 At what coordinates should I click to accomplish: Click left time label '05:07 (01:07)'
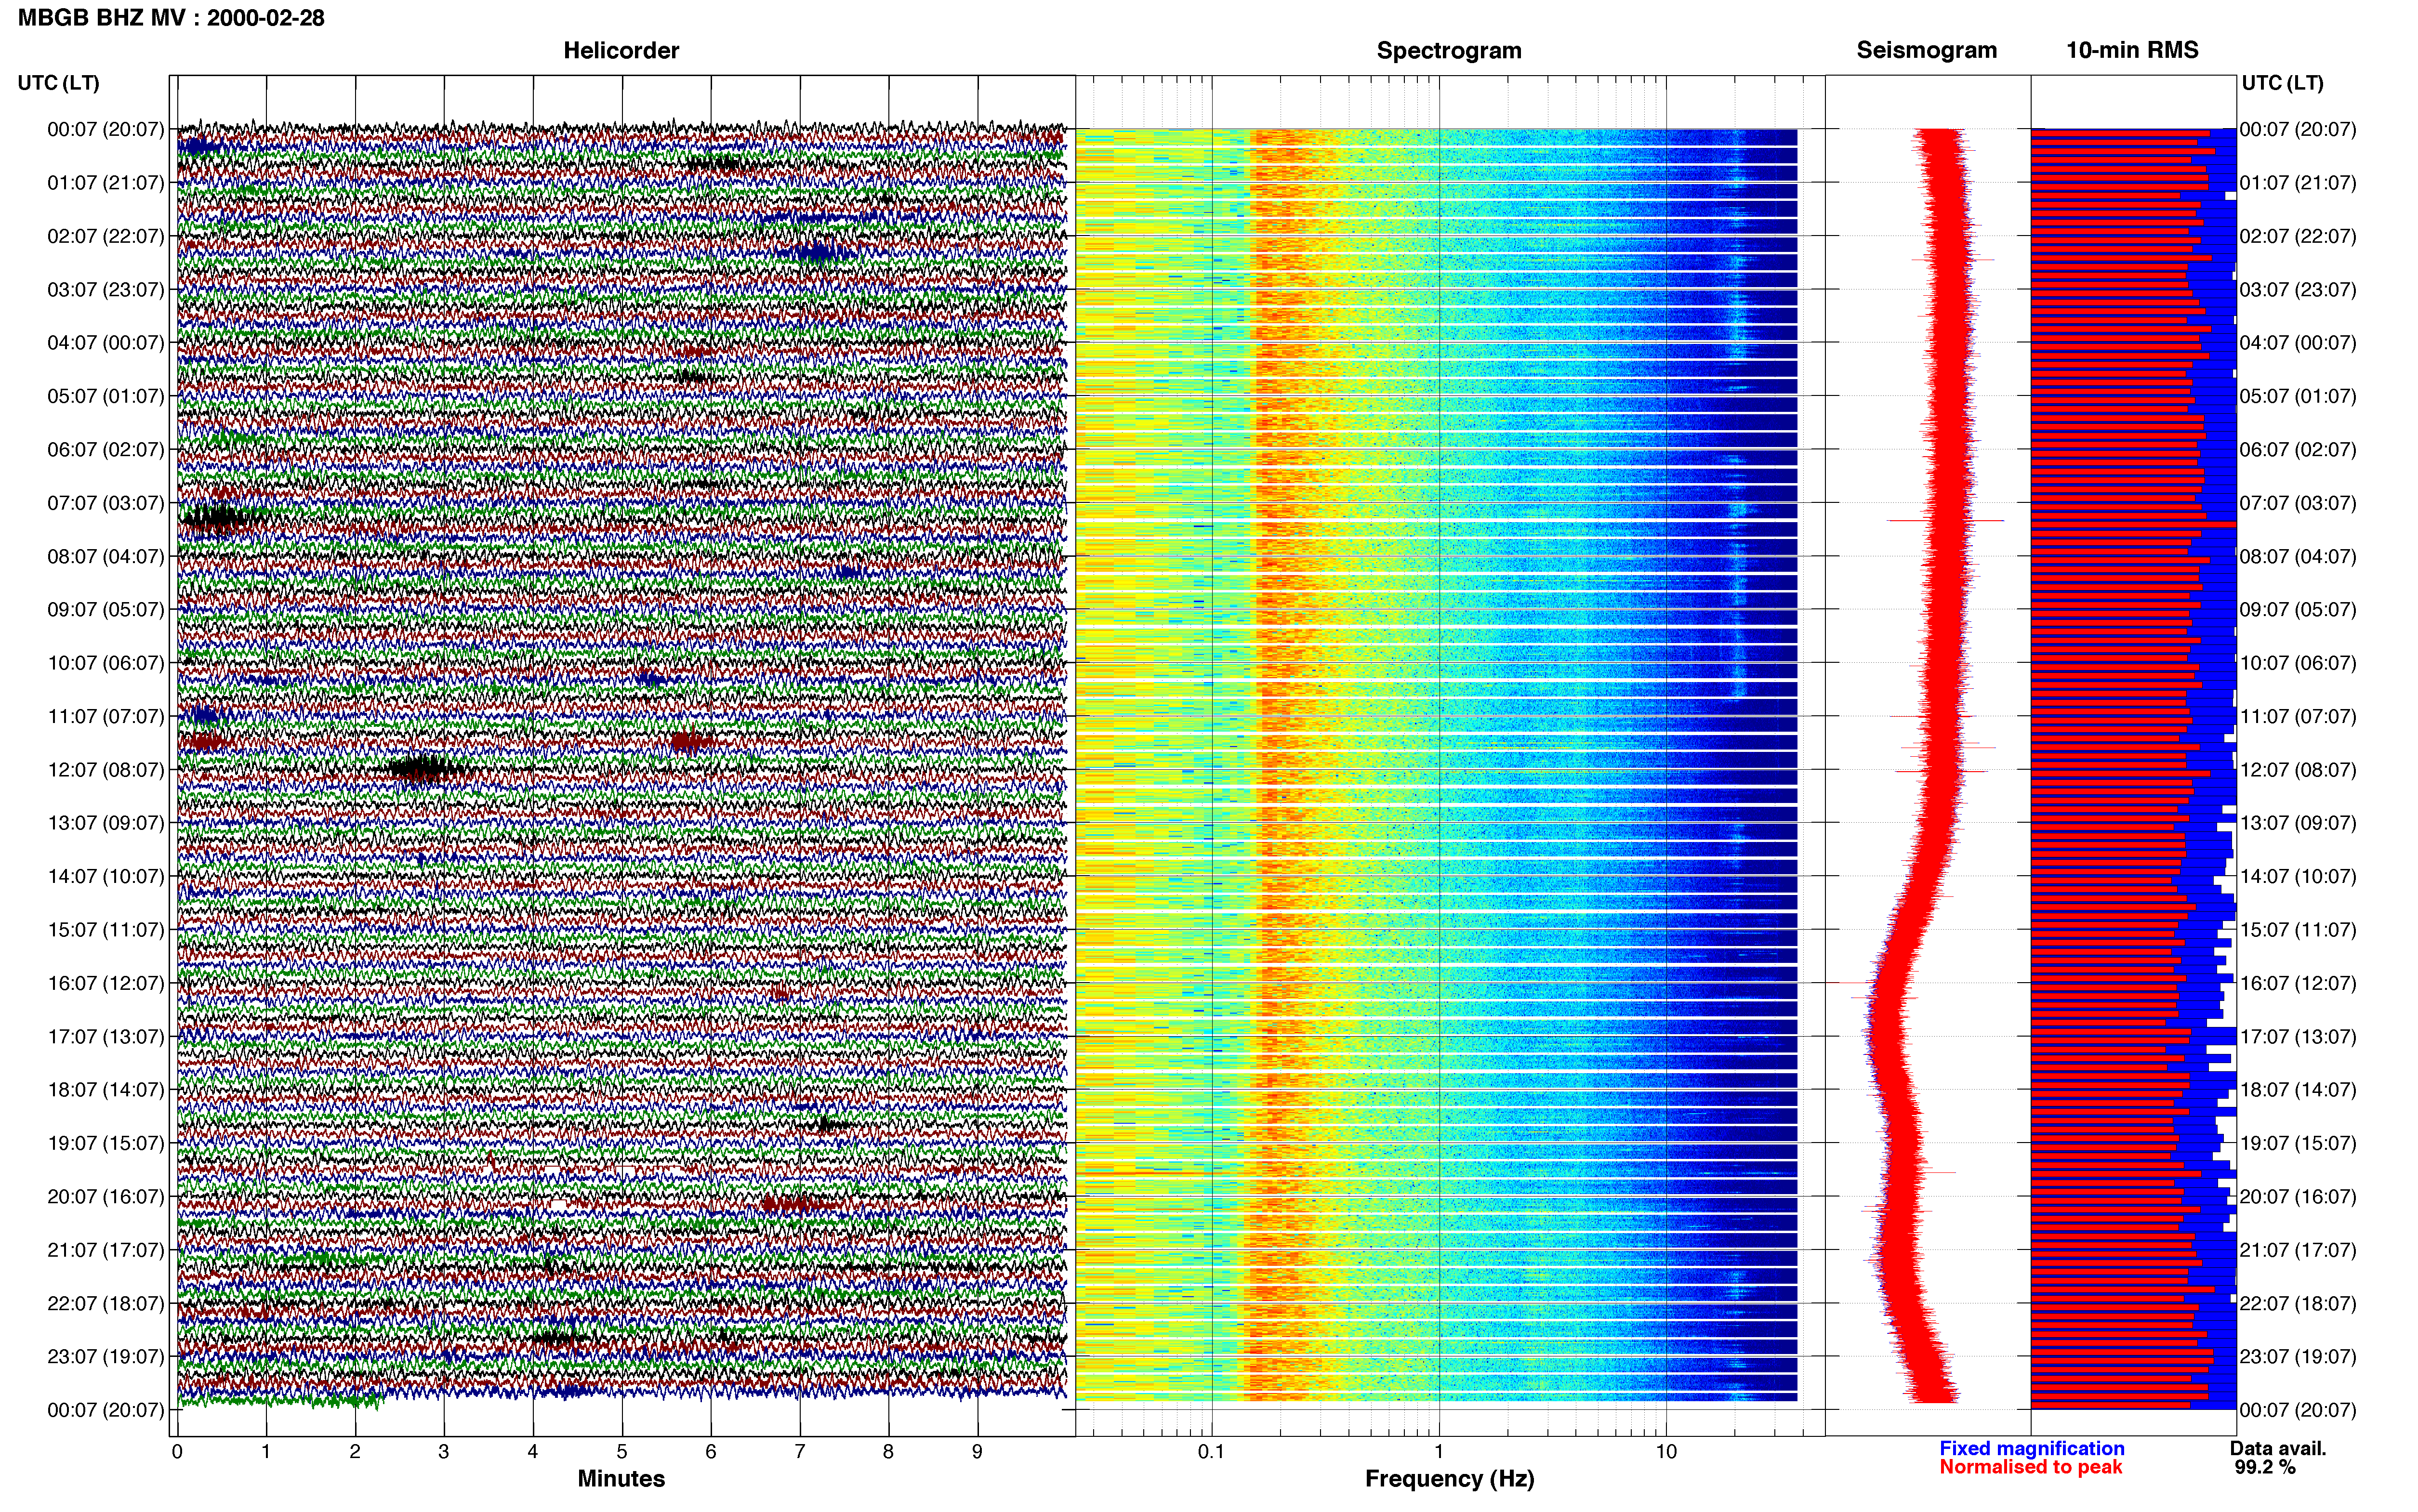105,396
